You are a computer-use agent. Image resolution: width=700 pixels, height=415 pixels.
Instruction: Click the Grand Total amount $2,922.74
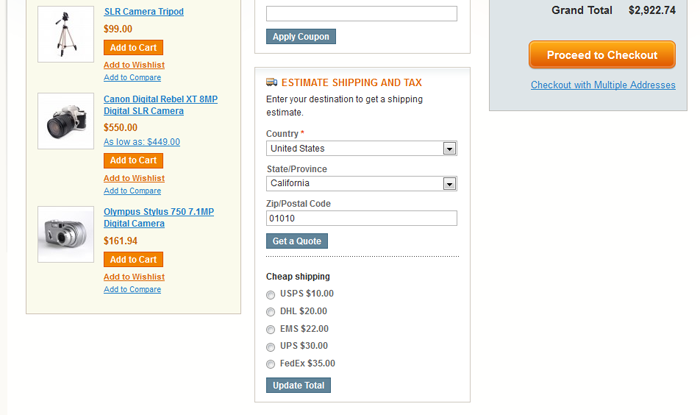click(x=652, y=10)
